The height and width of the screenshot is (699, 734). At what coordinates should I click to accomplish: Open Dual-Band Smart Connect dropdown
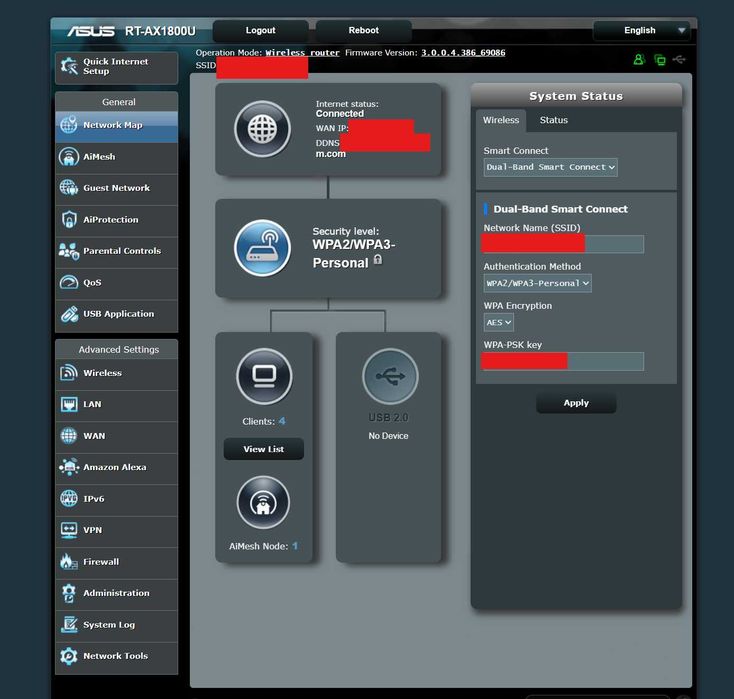[x=550, y=167]
